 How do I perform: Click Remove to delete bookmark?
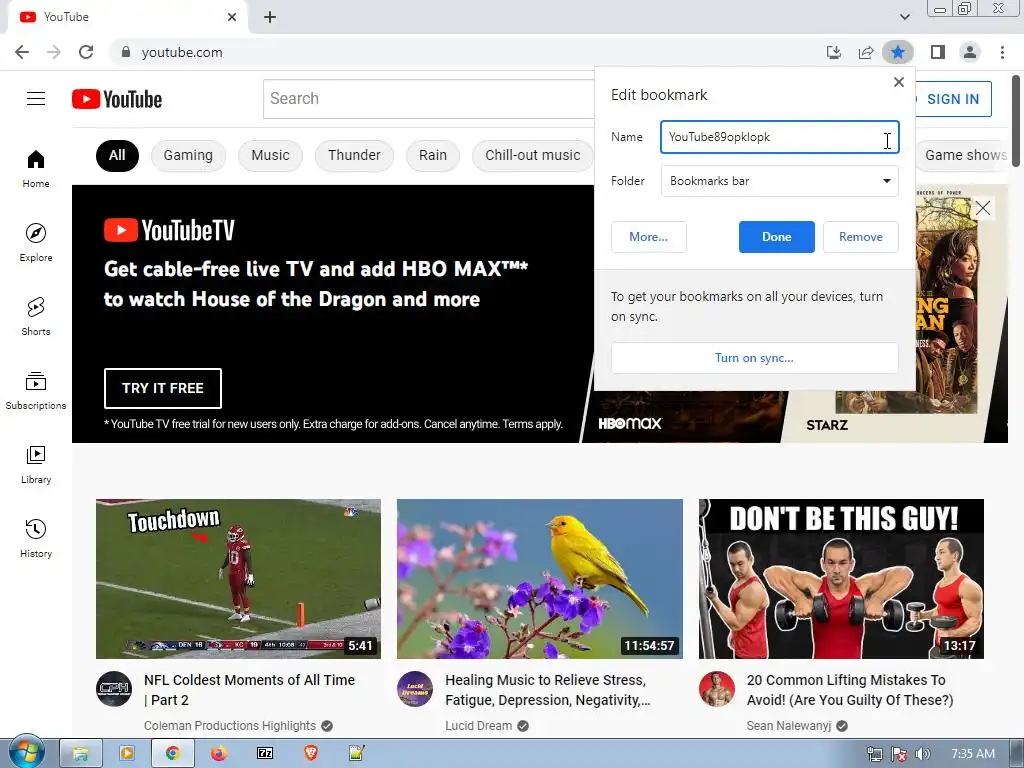click(x=861, y=237)
